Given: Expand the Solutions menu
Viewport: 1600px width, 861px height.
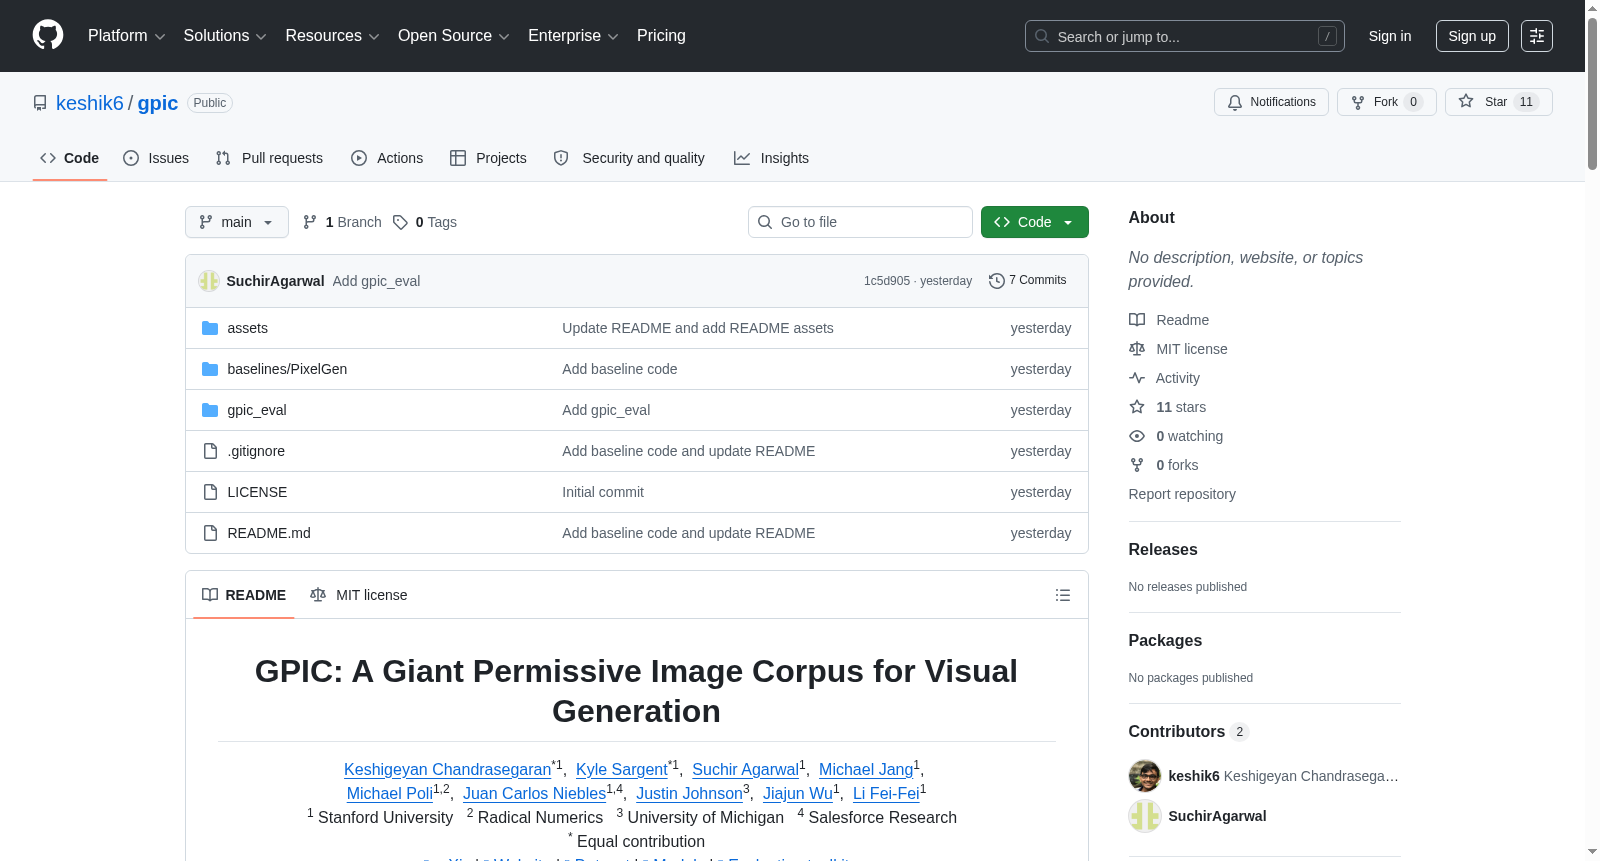Looking at the screenshot, I should (x=225, y=36).
